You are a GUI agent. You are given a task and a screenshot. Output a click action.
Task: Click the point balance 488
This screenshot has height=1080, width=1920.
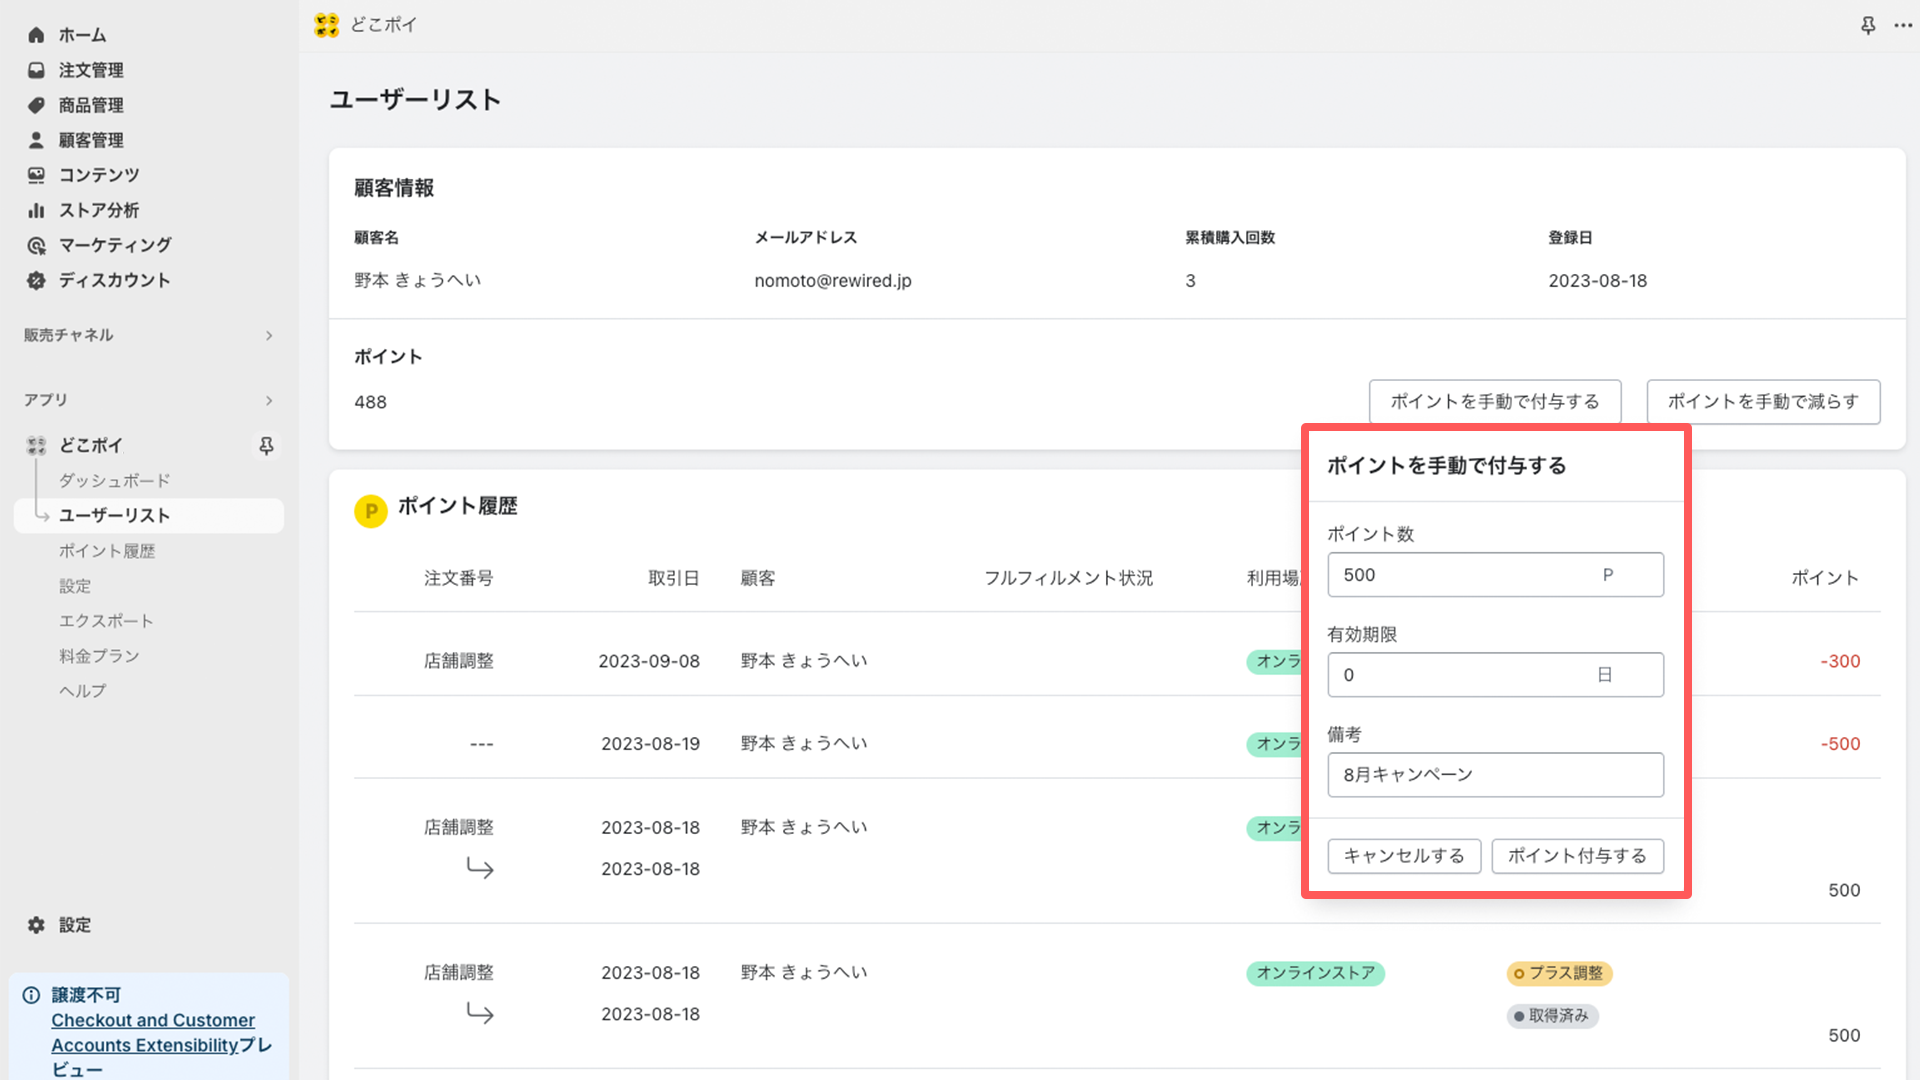[x=370, y=402]
